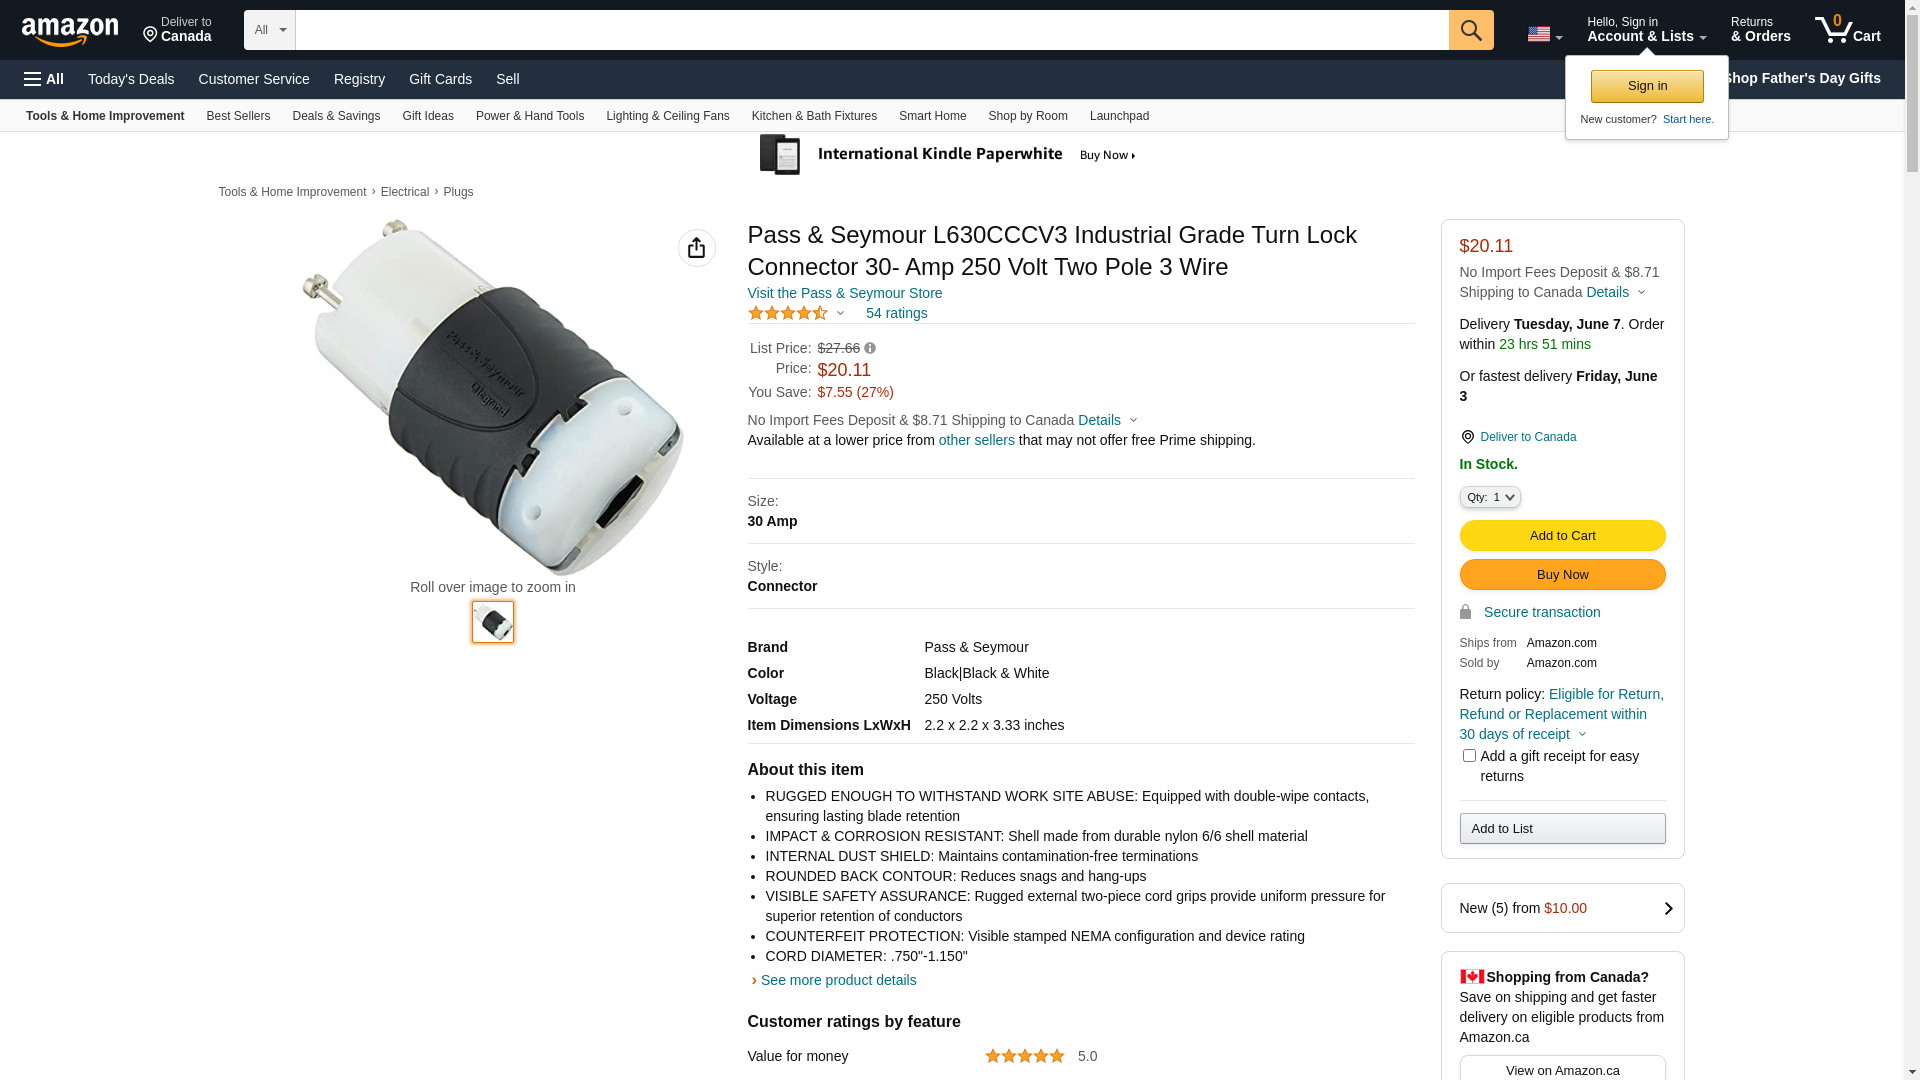Open the search category All dropdown

point(269,30)
